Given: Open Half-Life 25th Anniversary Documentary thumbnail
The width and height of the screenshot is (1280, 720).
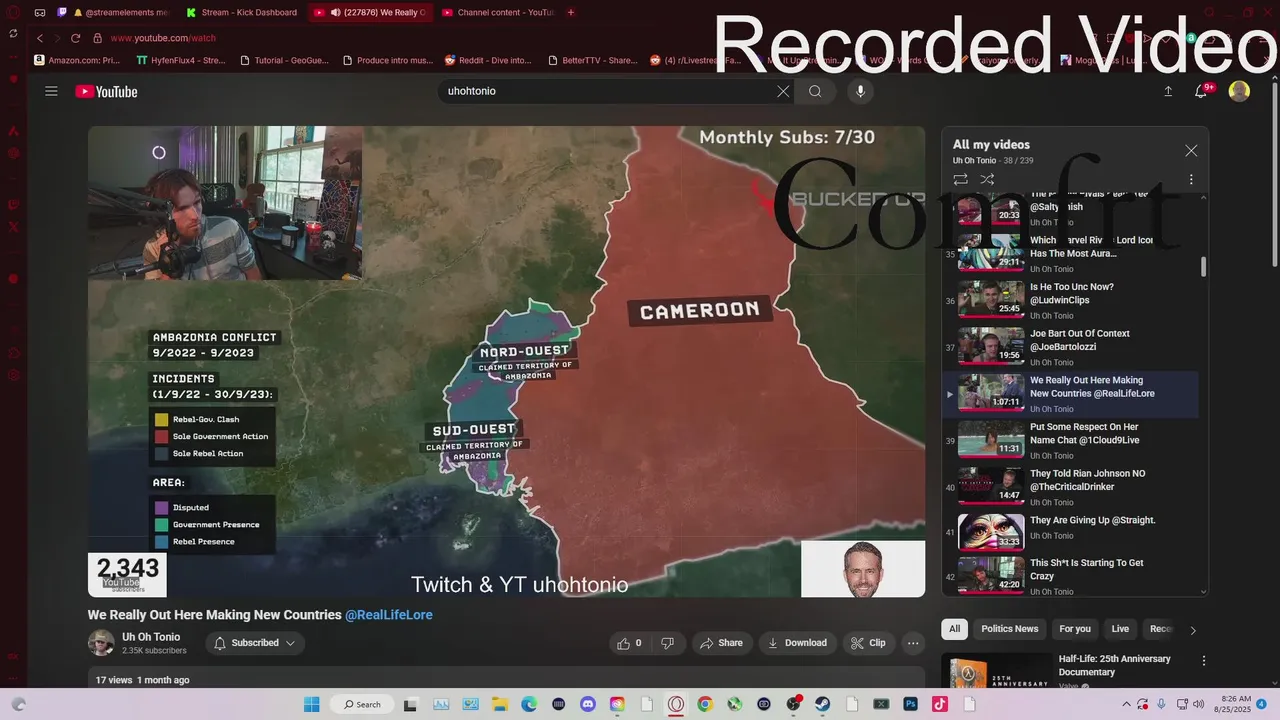Looking at the screenshot, I should click(995, 672).
